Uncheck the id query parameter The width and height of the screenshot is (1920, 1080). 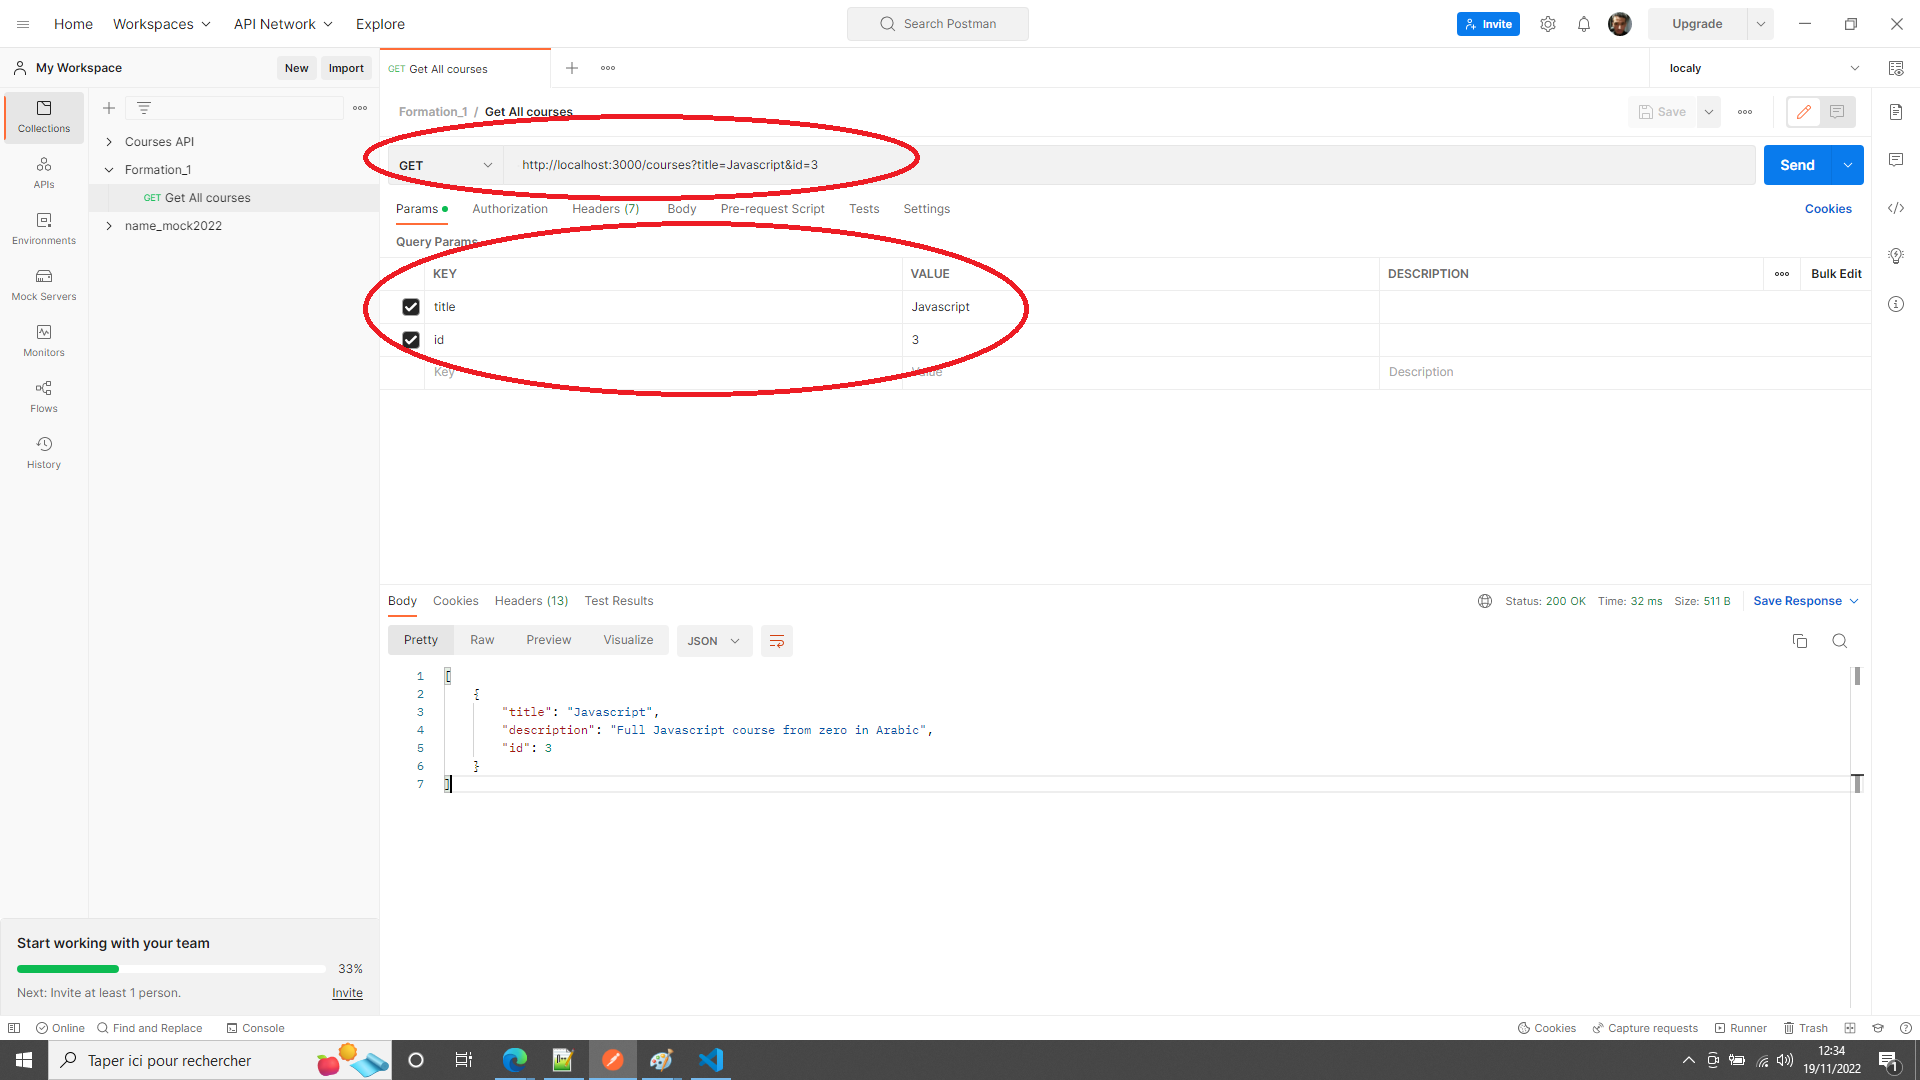tap(410, 340)
